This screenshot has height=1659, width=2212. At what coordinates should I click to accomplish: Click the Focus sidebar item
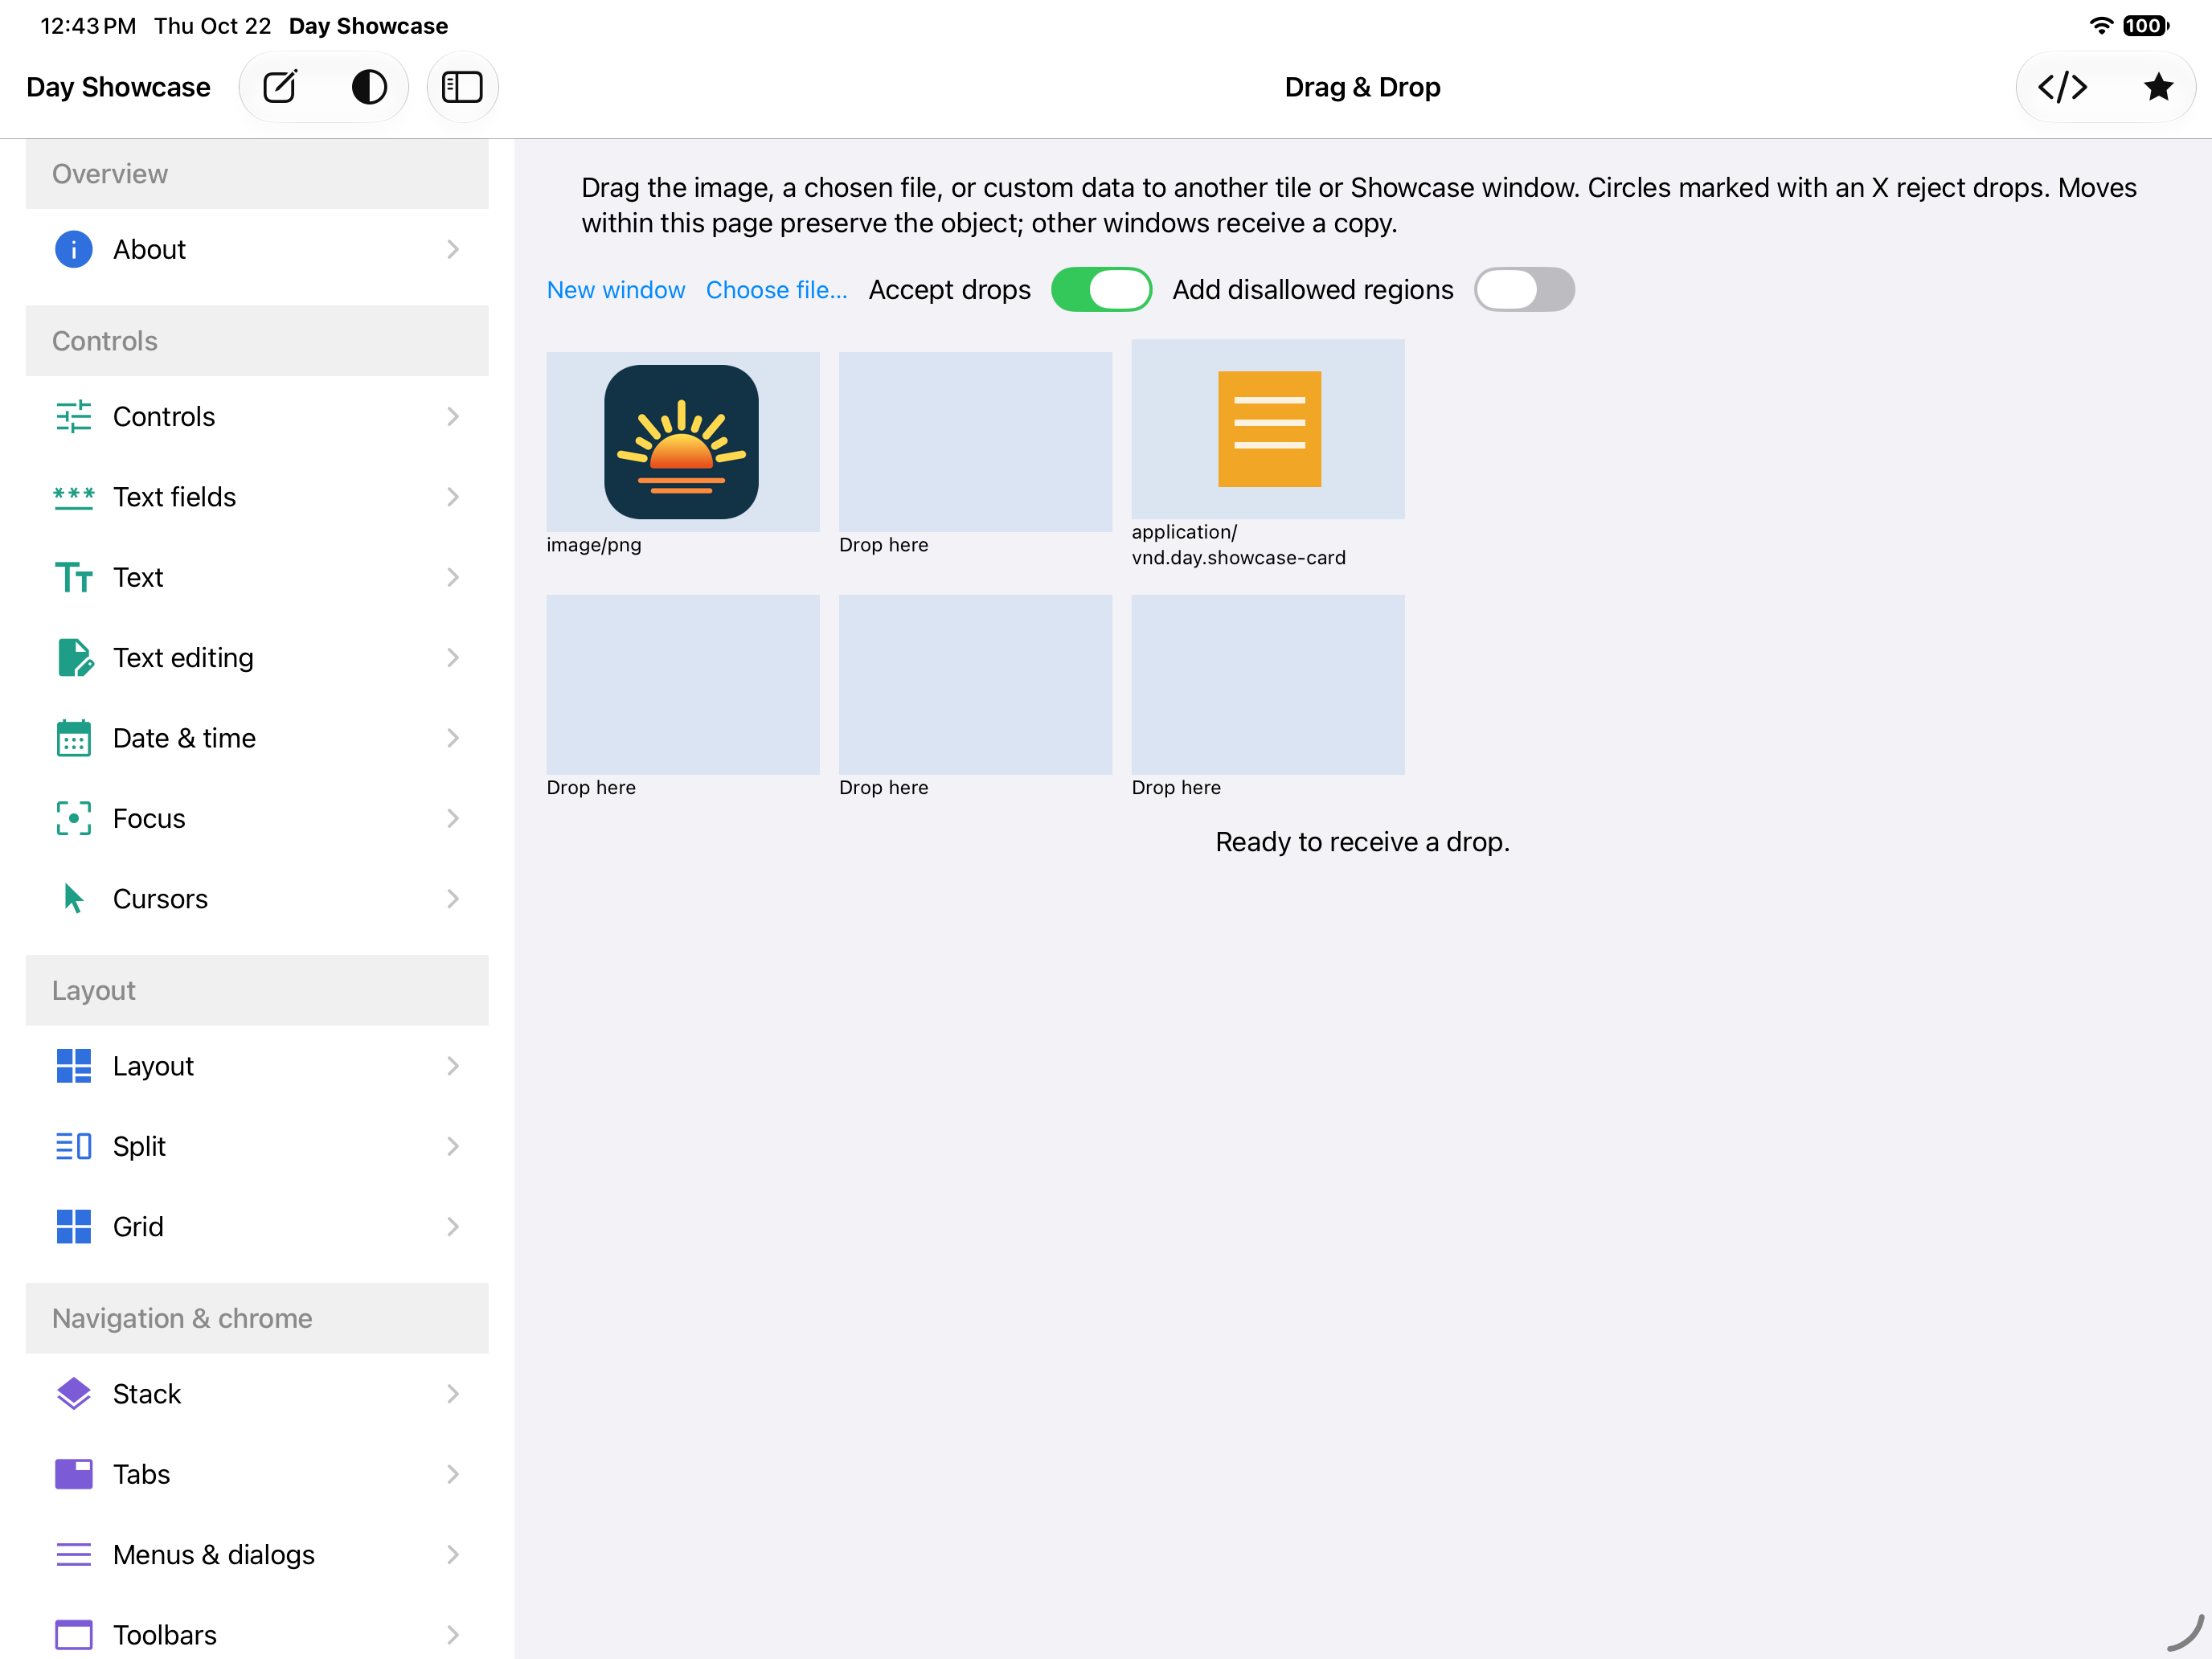click(x=257, y=818)
